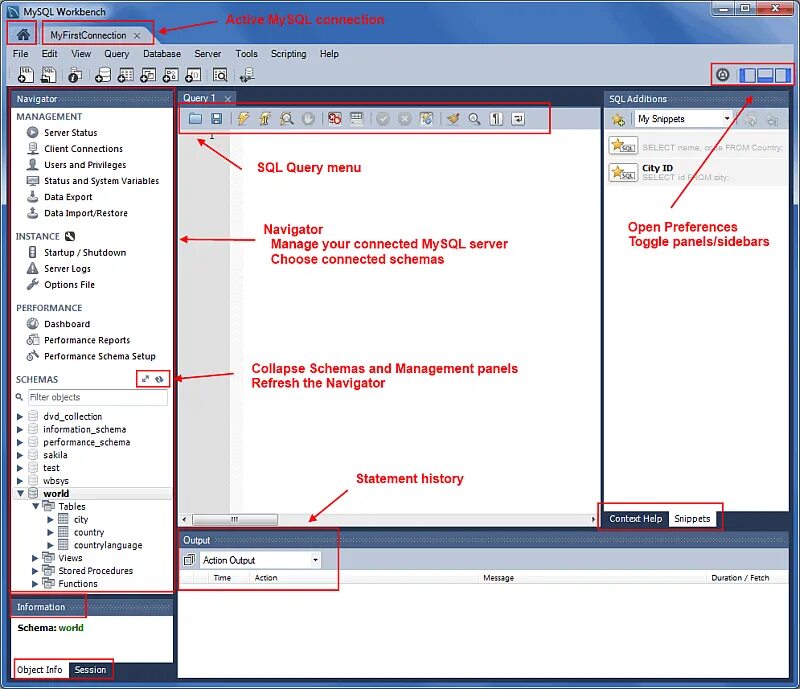Execute the query with the lightning bolt
The width and height of the screenshot is (800, 689).
pos(243,119)
